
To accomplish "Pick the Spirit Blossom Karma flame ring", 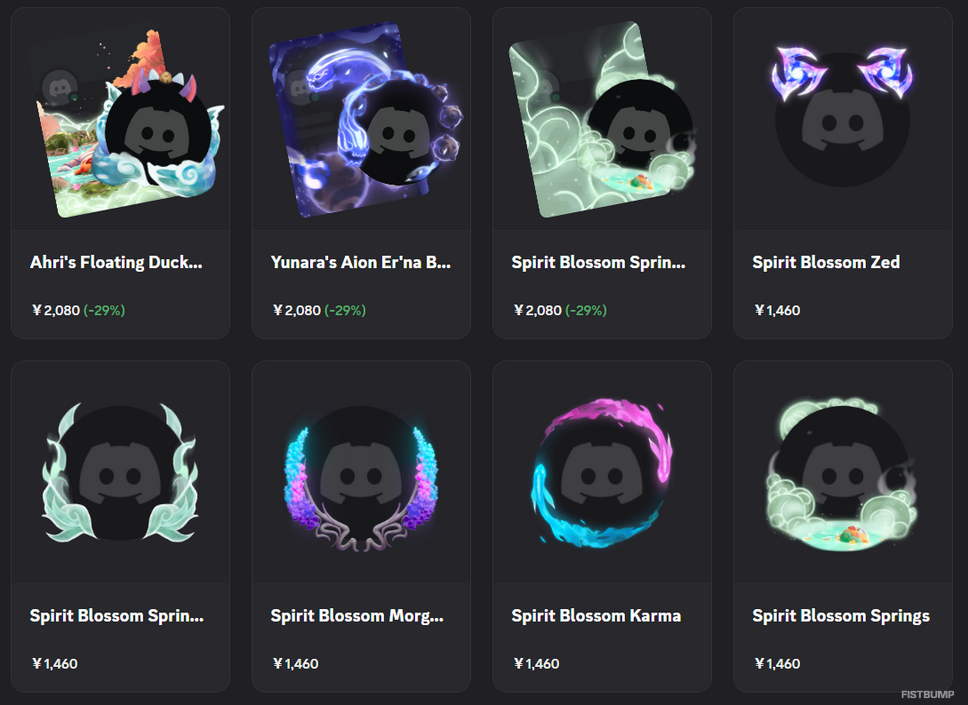I will pyautogui.click(x=602, y=472).
